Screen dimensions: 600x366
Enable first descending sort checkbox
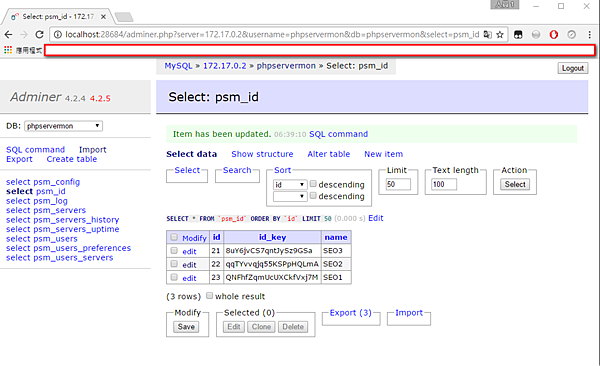pyautogui.click(x=313, y=184)
